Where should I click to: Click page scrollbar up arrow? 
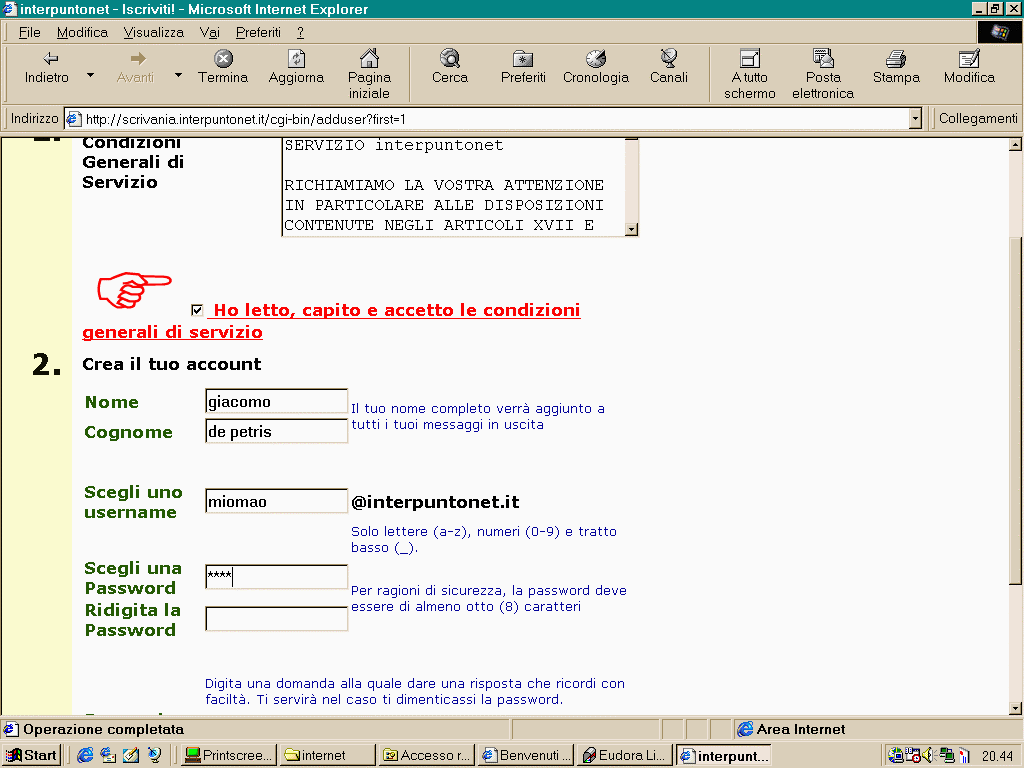pos(1016,145)
